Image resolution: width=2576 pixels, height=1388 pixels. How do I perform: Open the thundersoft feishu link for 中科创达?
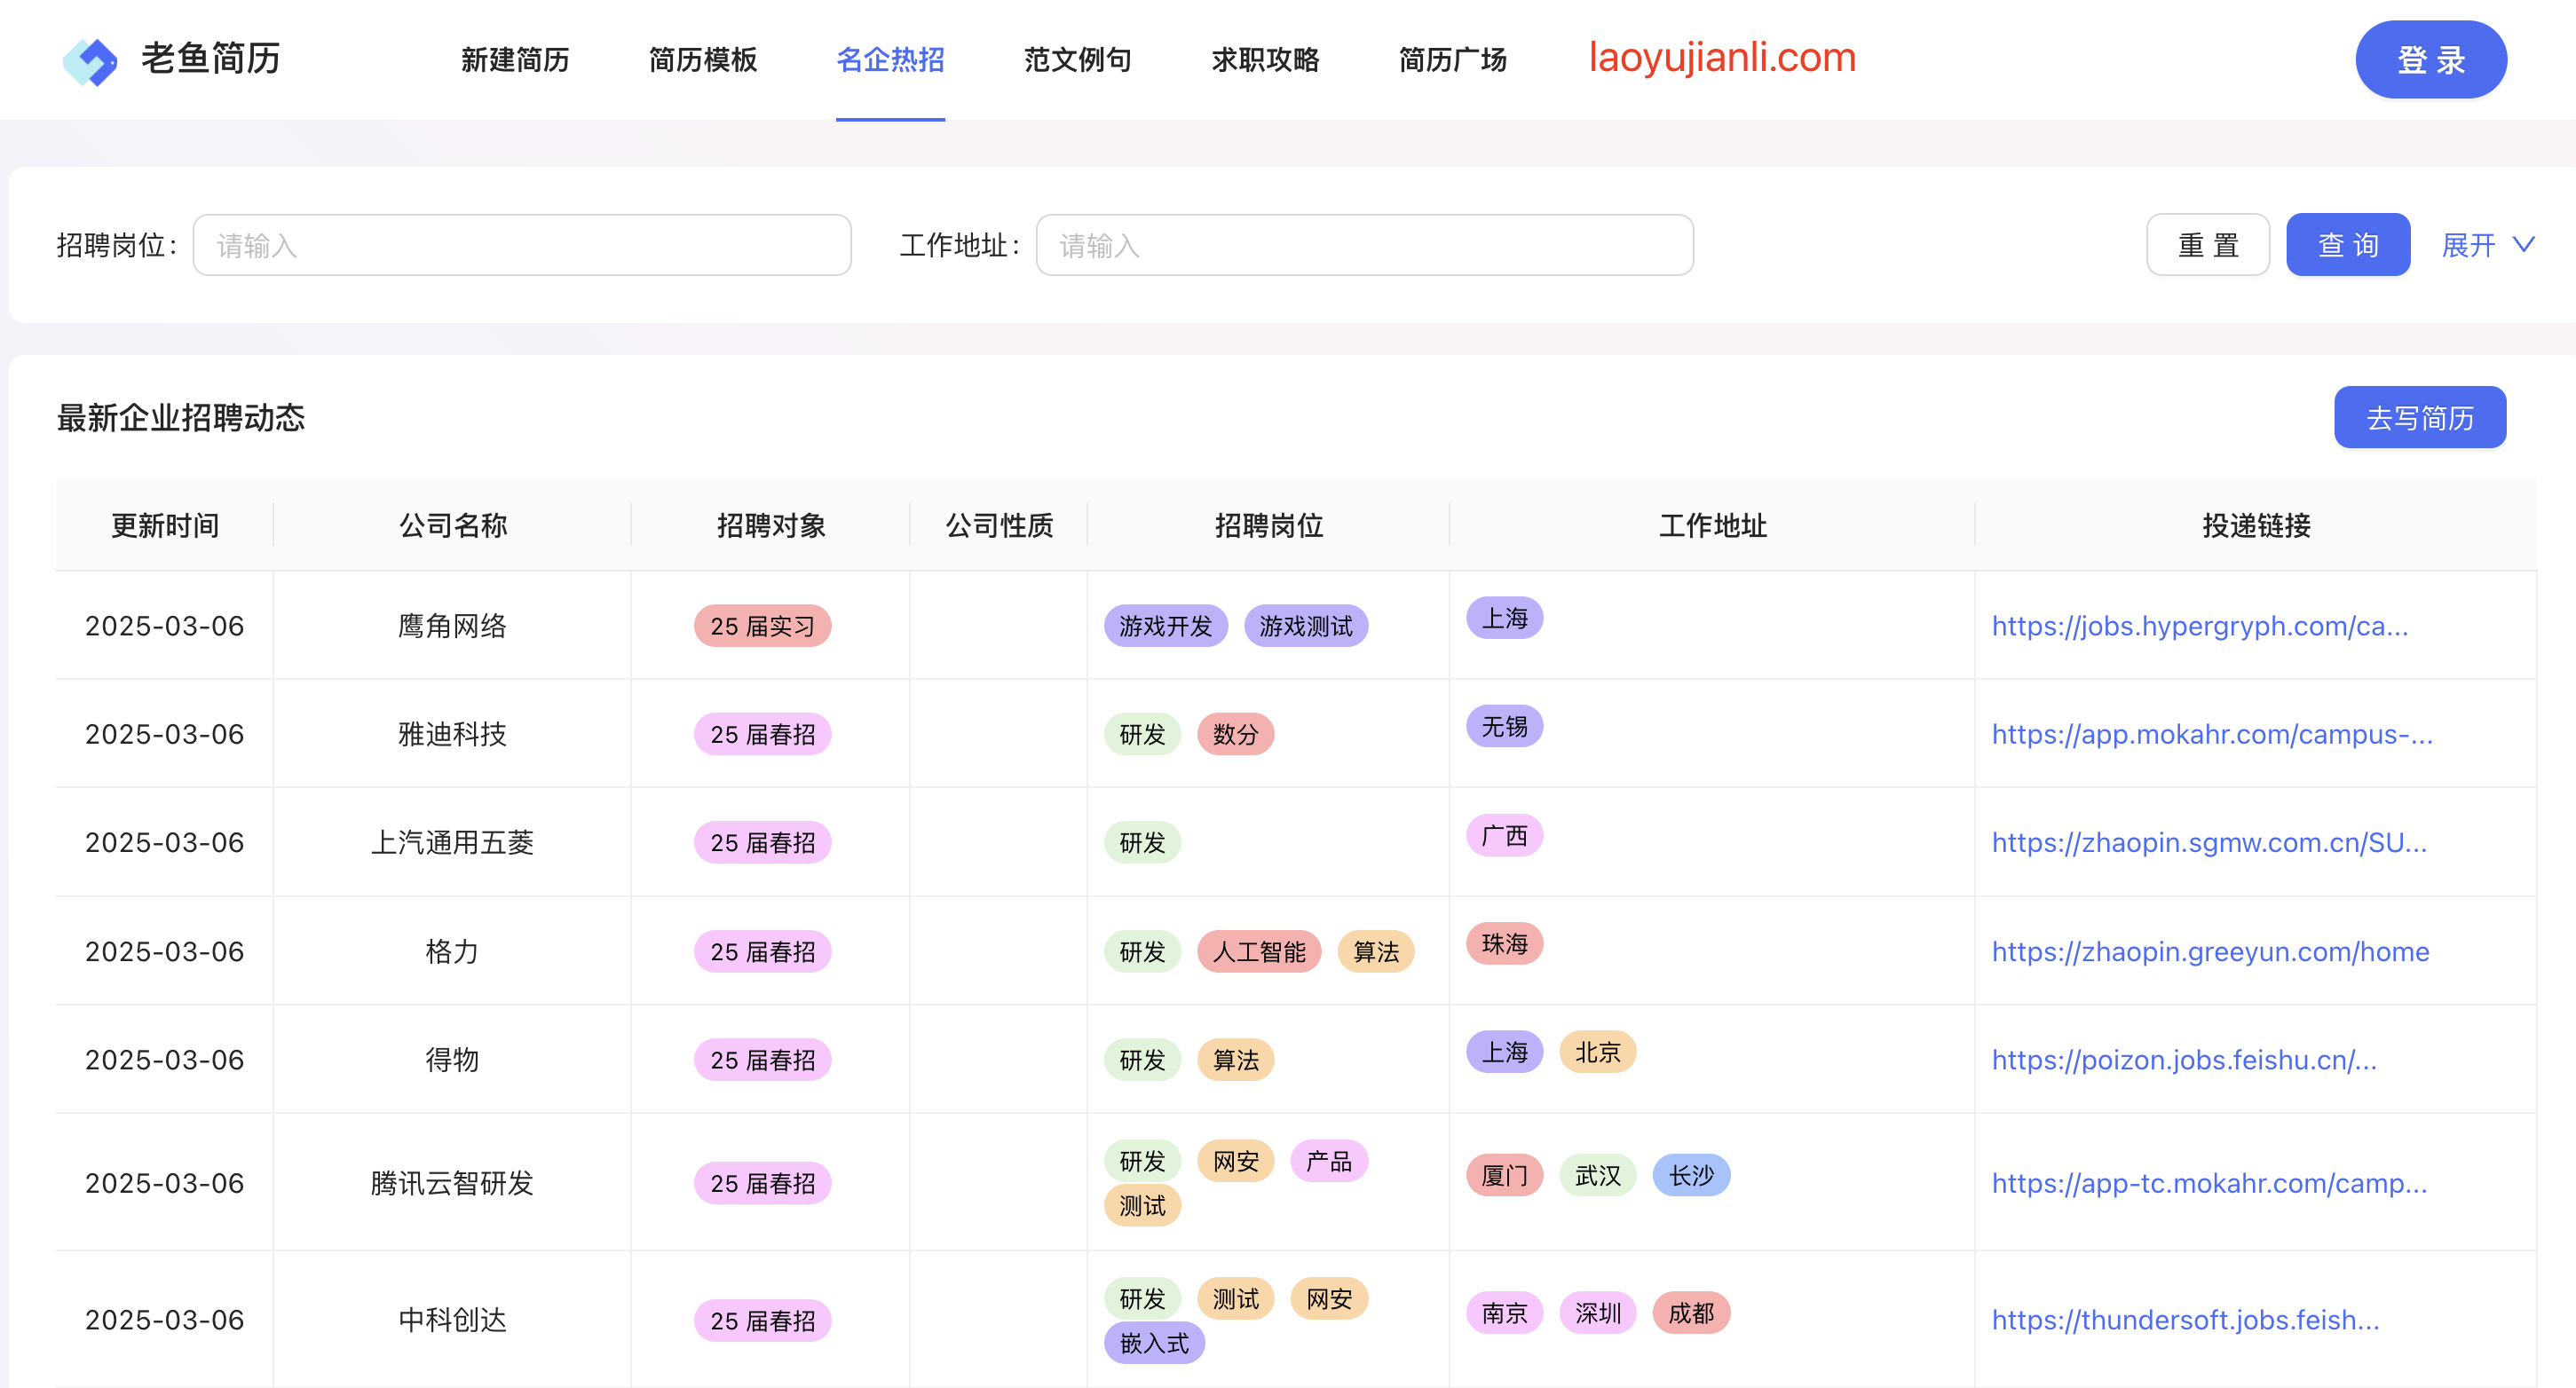(x=2185, y=1320)
